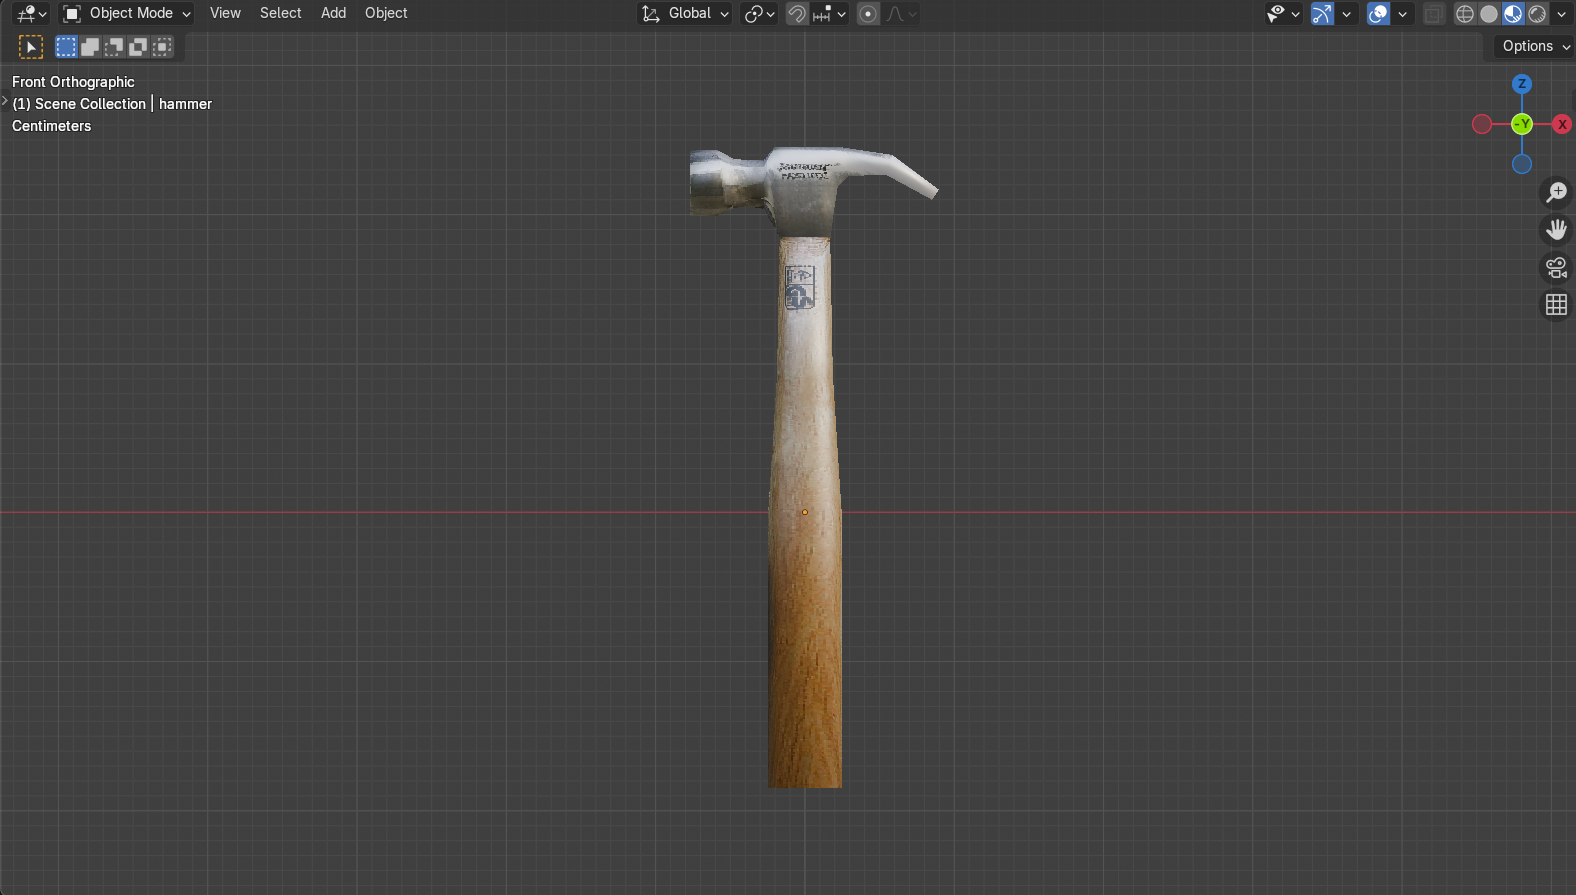Open the snapping options dropdown

pyautogui.click(x=830, y=13)
